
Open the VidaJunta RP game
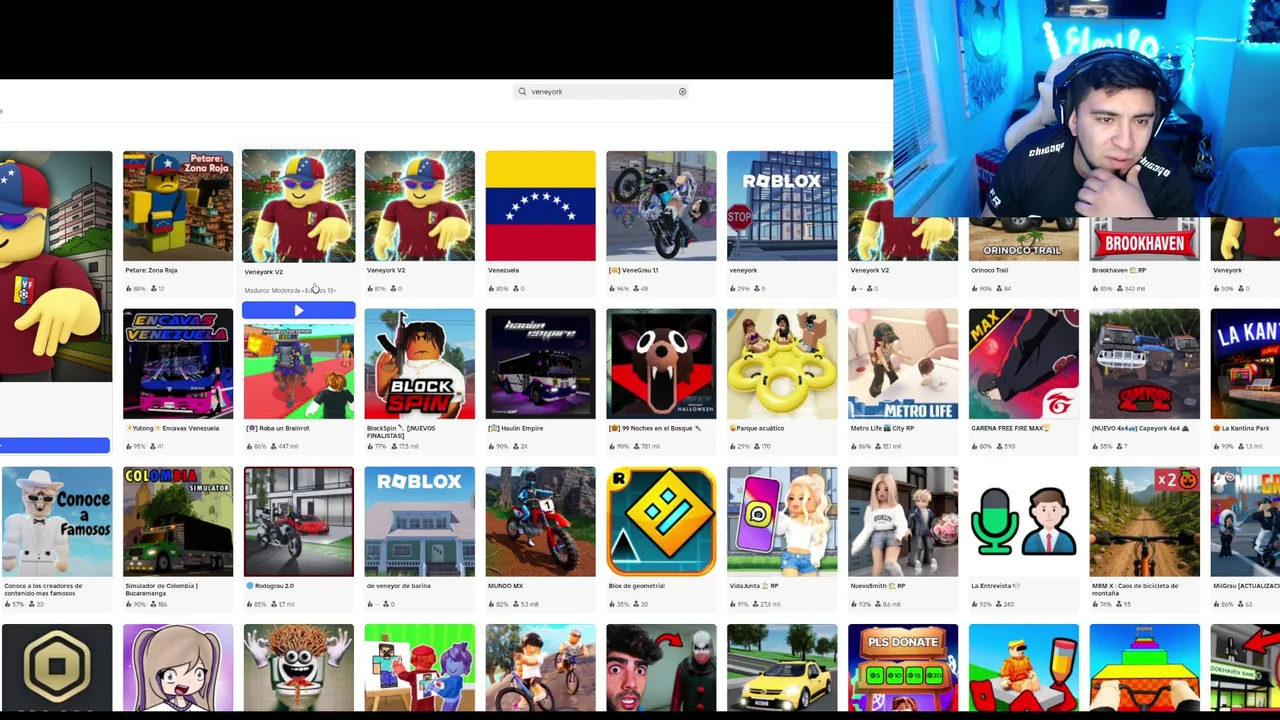[x=782, y=522]
